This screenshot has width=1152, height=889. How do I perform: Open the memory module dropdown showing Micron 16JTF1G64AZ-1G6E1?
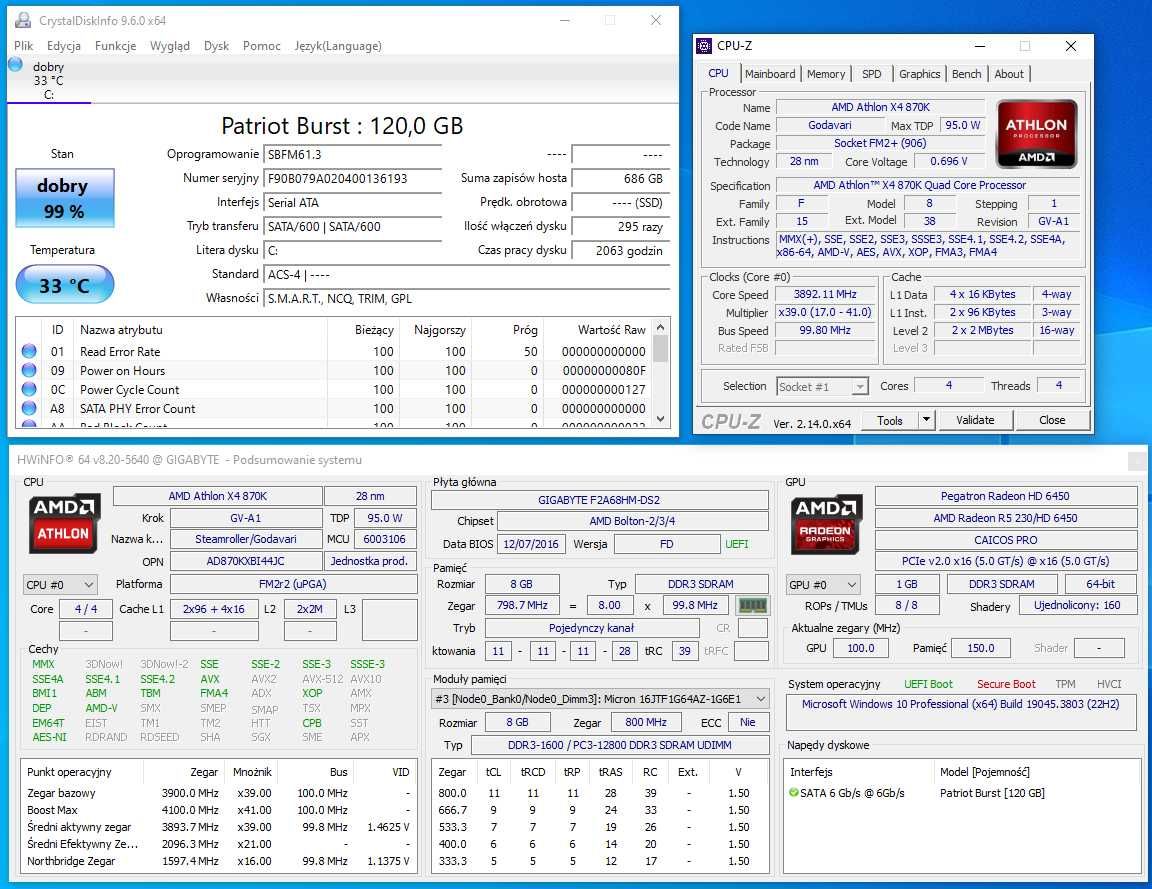[x=600, y=699]
